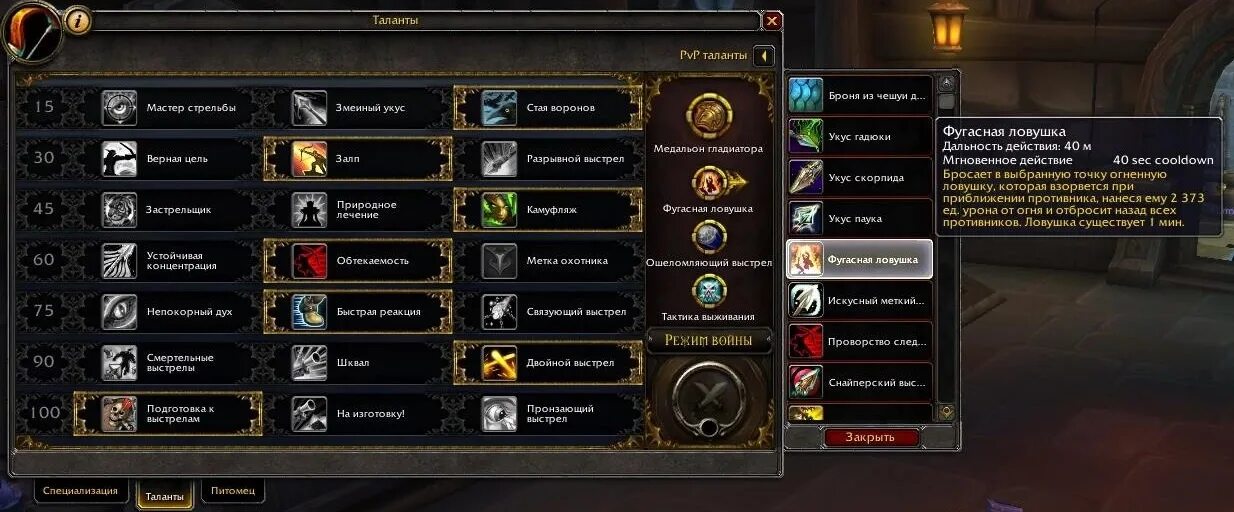Click the PvP list scrollbar up arrow

point(946,82)
